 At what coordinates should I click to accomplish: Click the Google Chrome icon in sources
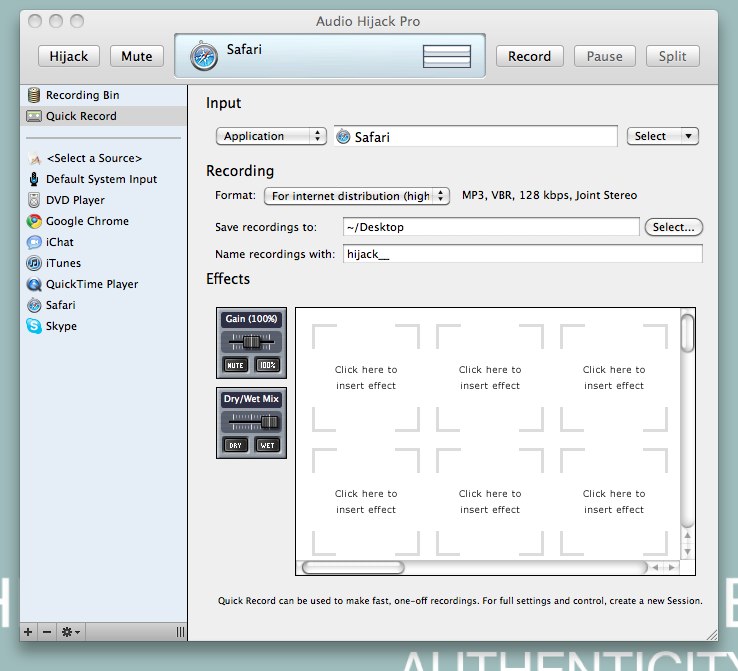click(x=34, y=221)
